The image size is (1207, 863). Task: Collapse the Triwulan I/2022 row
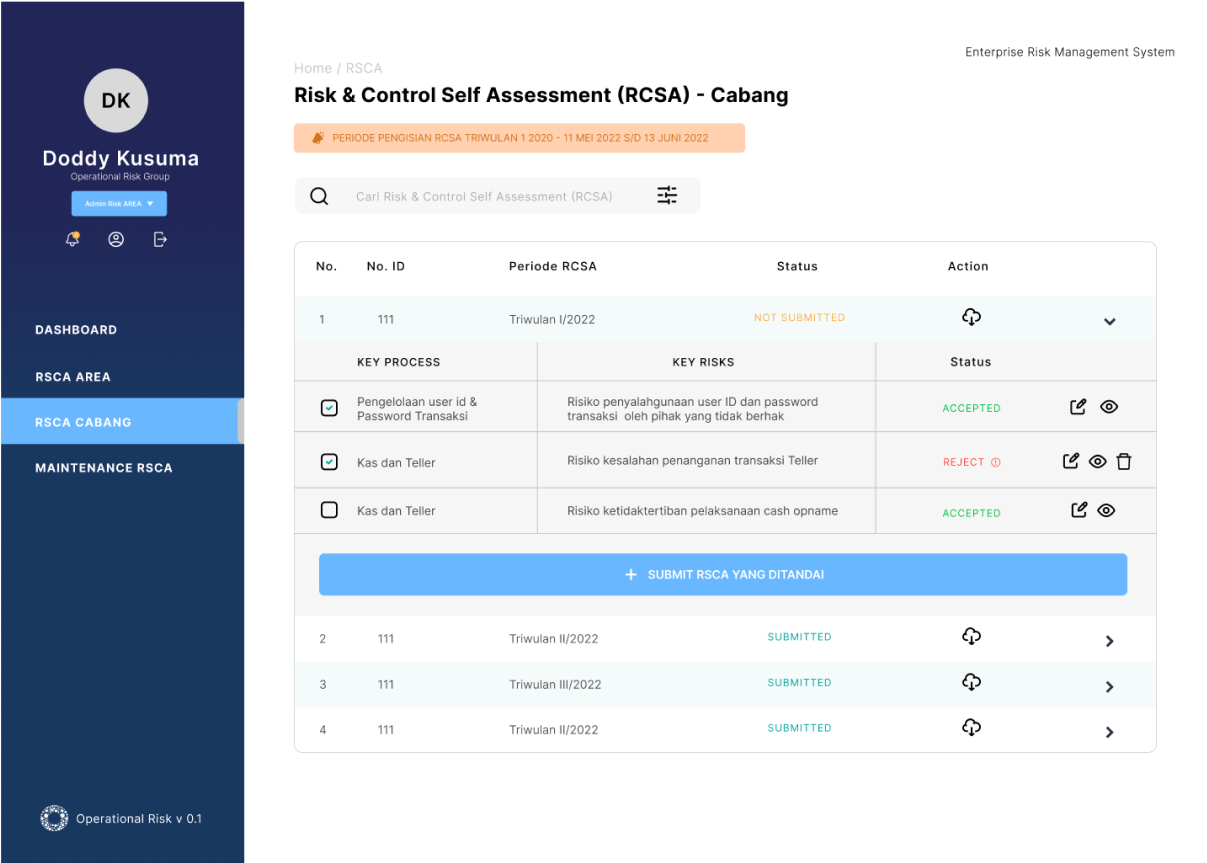(1109, 321)
